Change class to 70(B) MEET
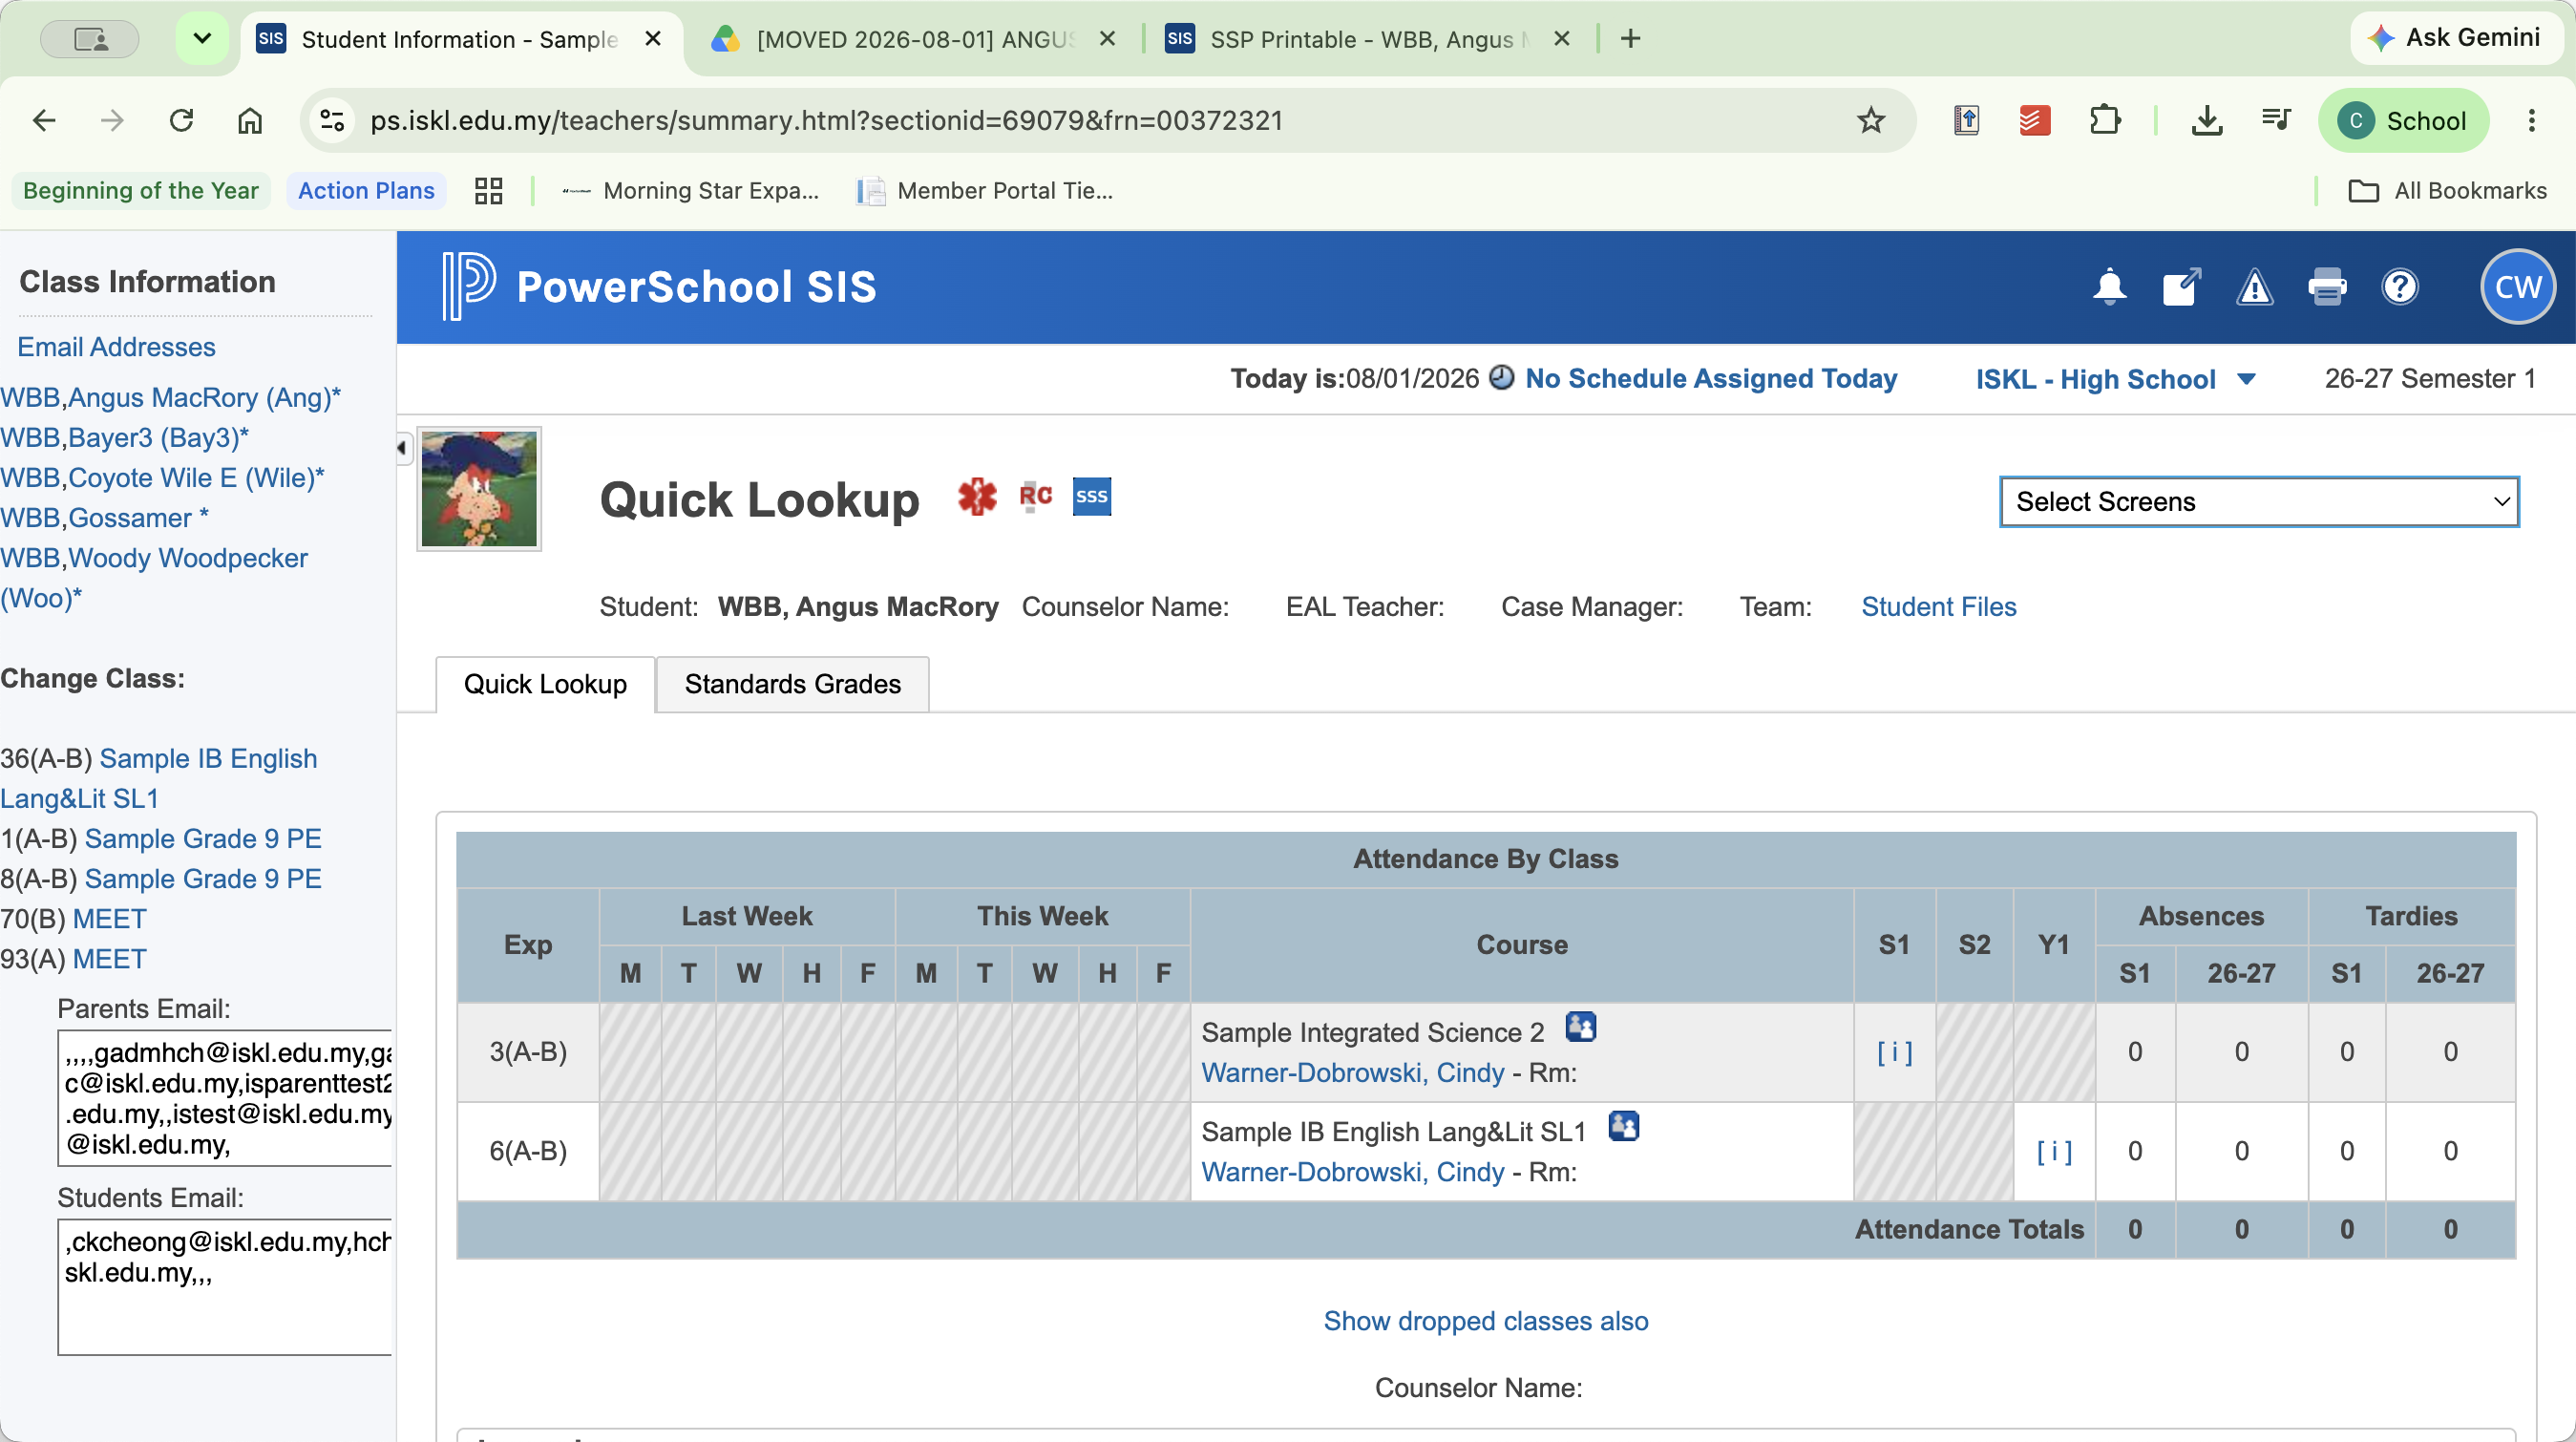This screenshot has height=1442, width=2576. (x=109, y=918)
